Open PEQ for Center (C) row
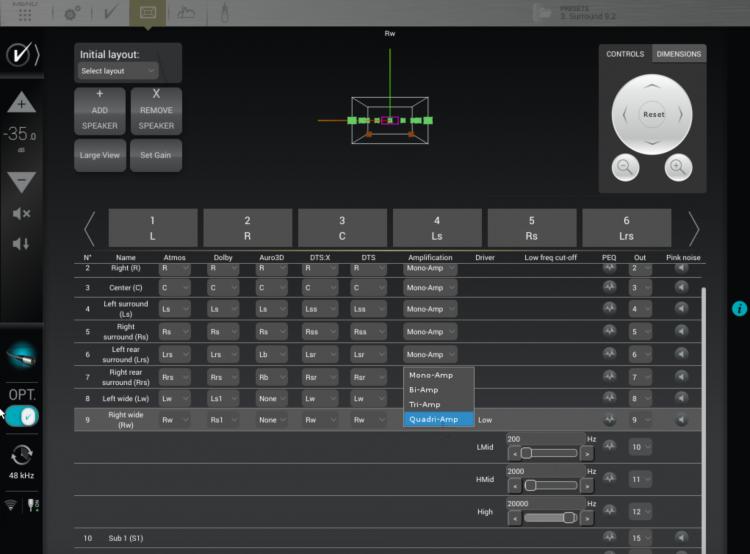This screenshot has height=554, width=750. click(x=609, y=287)
